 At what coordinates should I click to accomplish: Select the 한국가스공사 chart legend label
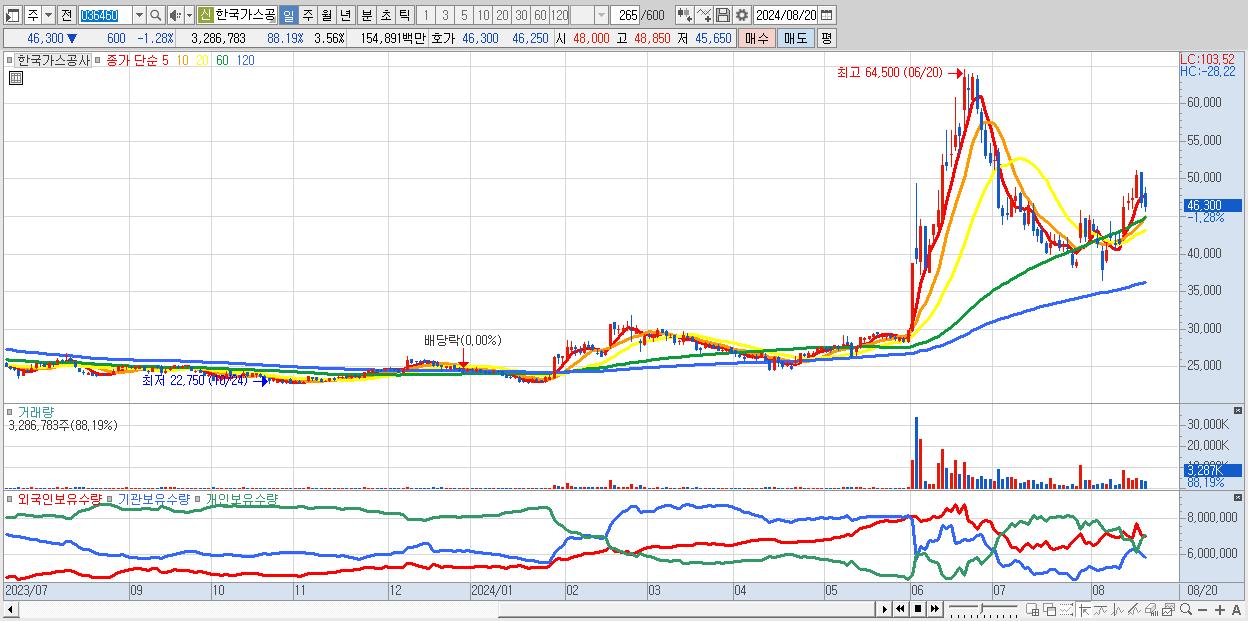[x=53, y=60]
